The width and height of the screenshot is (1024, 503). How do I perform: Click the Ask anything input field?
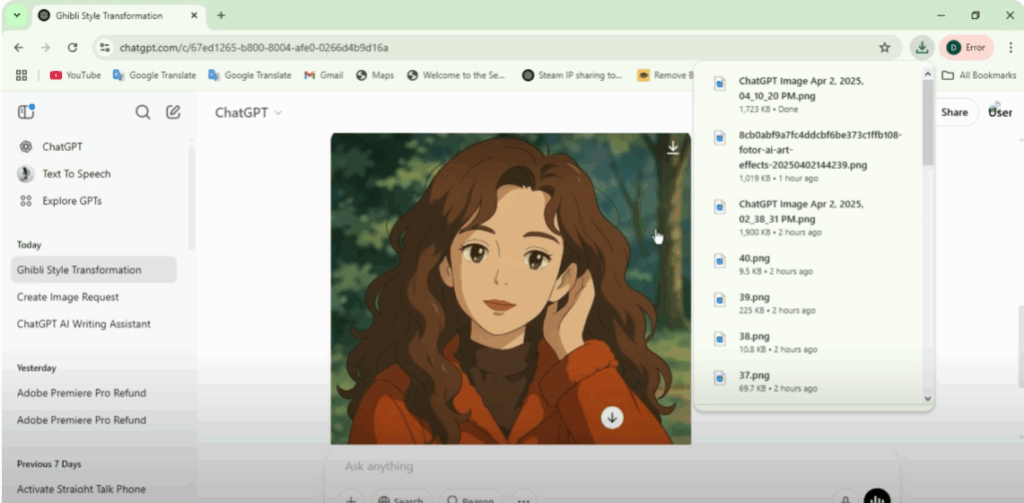pyautogui.click(x=600, y=466)
